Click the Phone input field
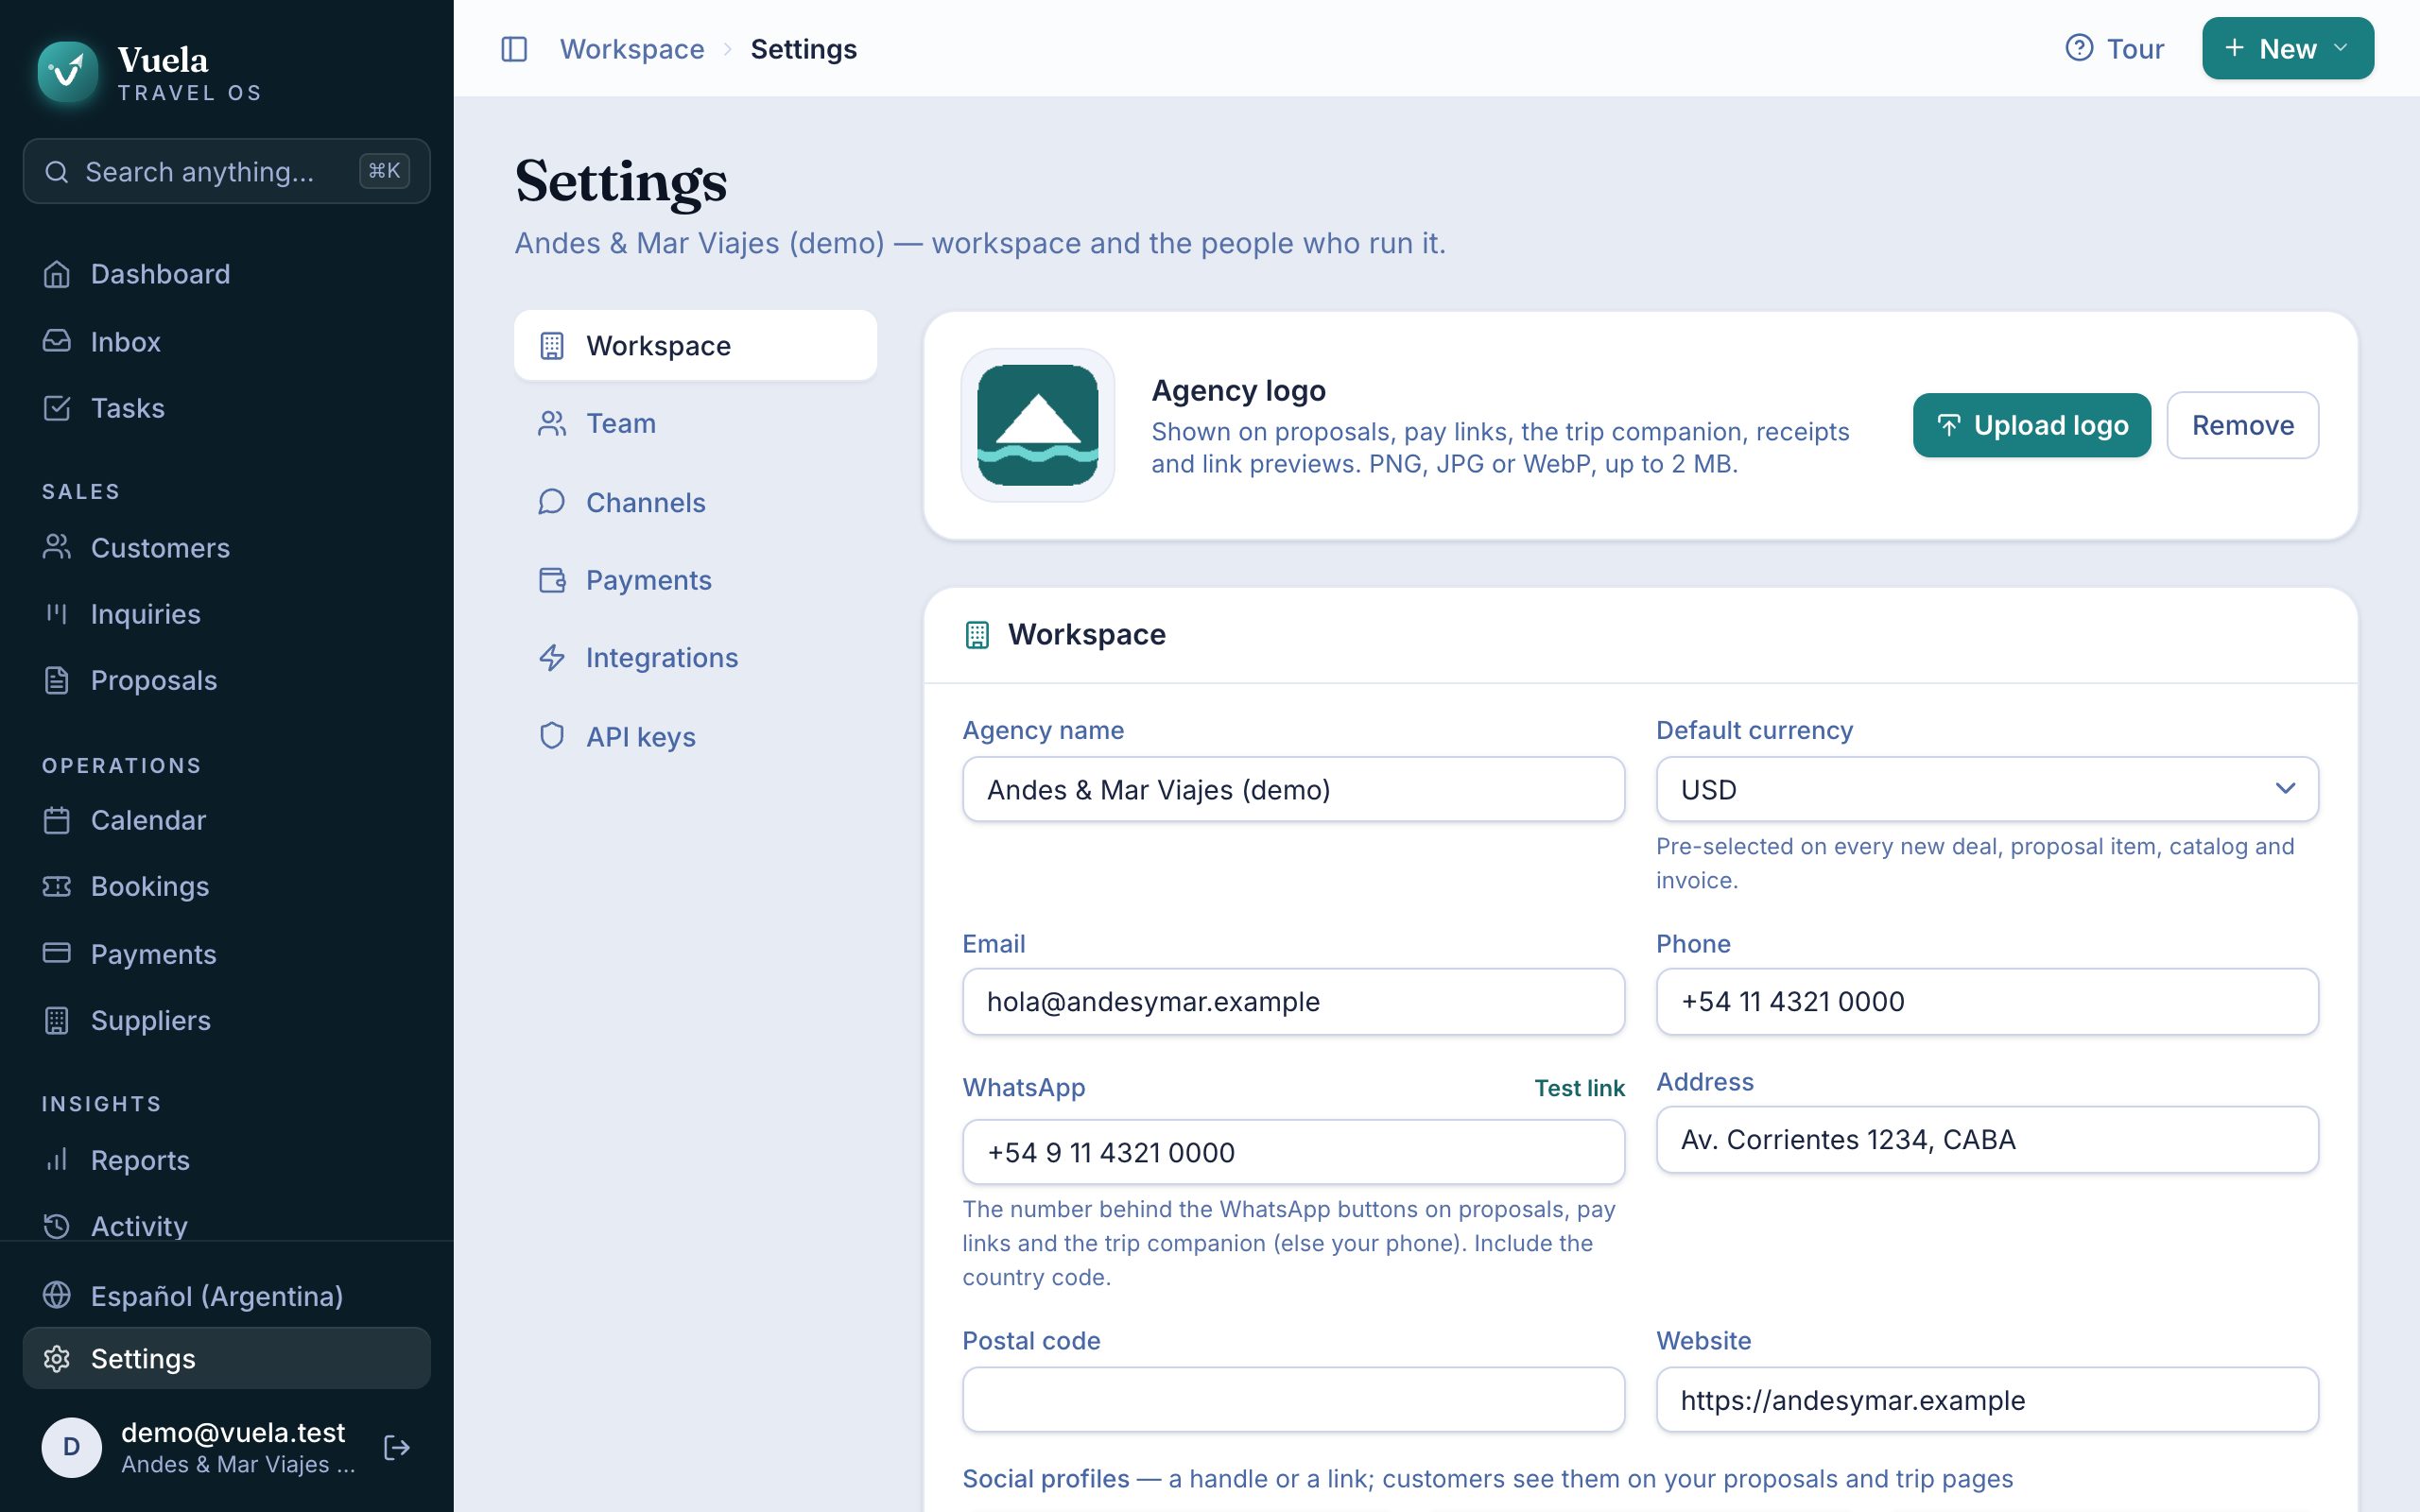The image size is (2420, 1512). pos(1986,1001)
